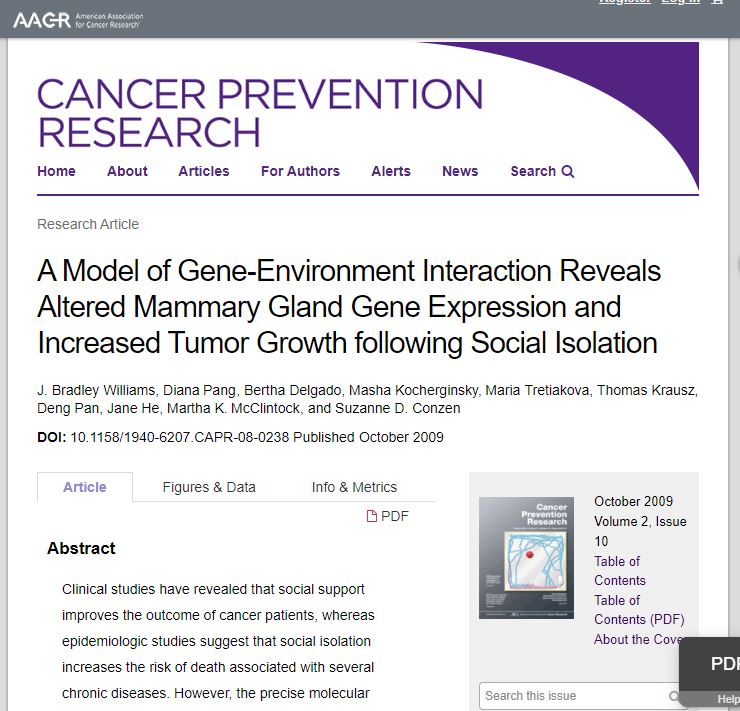Switch to the Figures & Data tab
The height and width of the screenshot is (711, 740).
(209, 487)
